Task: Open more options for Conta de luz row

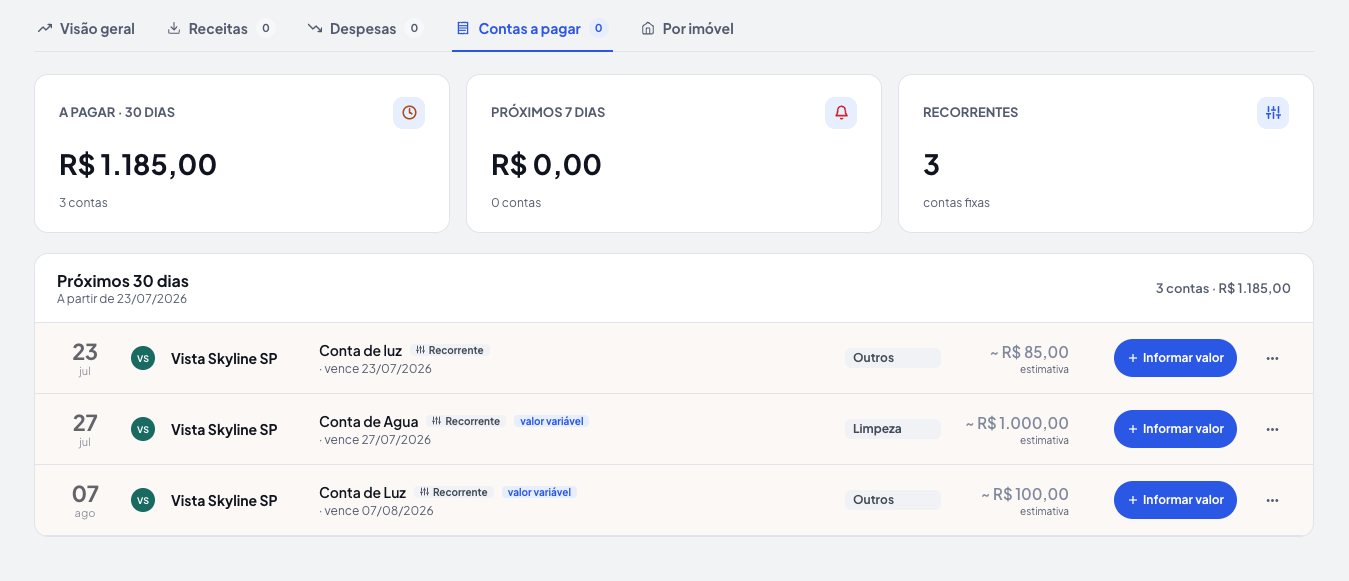Action: coord(1272,358)
